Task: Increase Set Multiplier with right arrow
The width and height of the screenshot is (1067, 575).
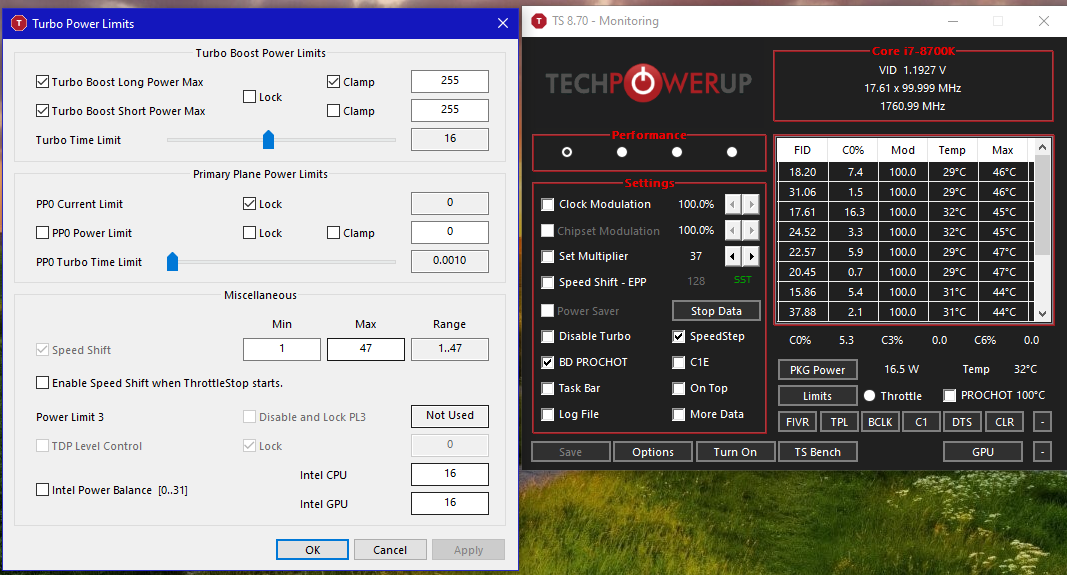Action: click(x=751, y=257)
